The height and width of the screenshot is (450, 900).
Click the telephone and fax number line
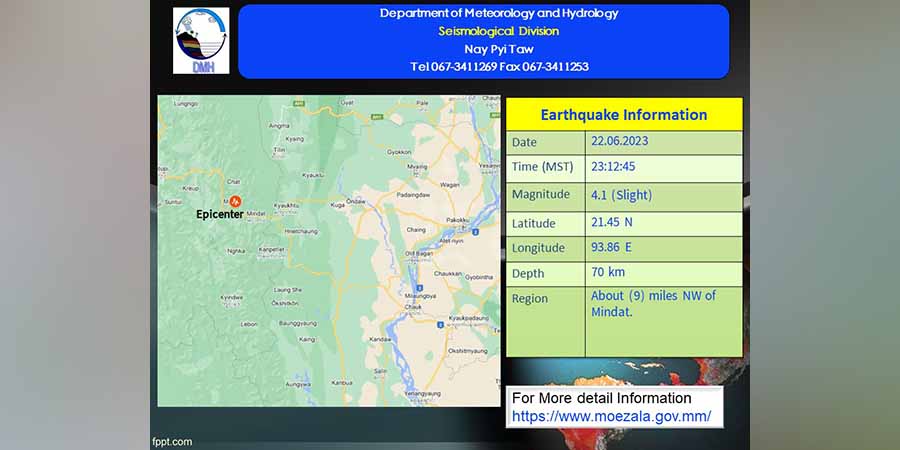click(499, 67)
